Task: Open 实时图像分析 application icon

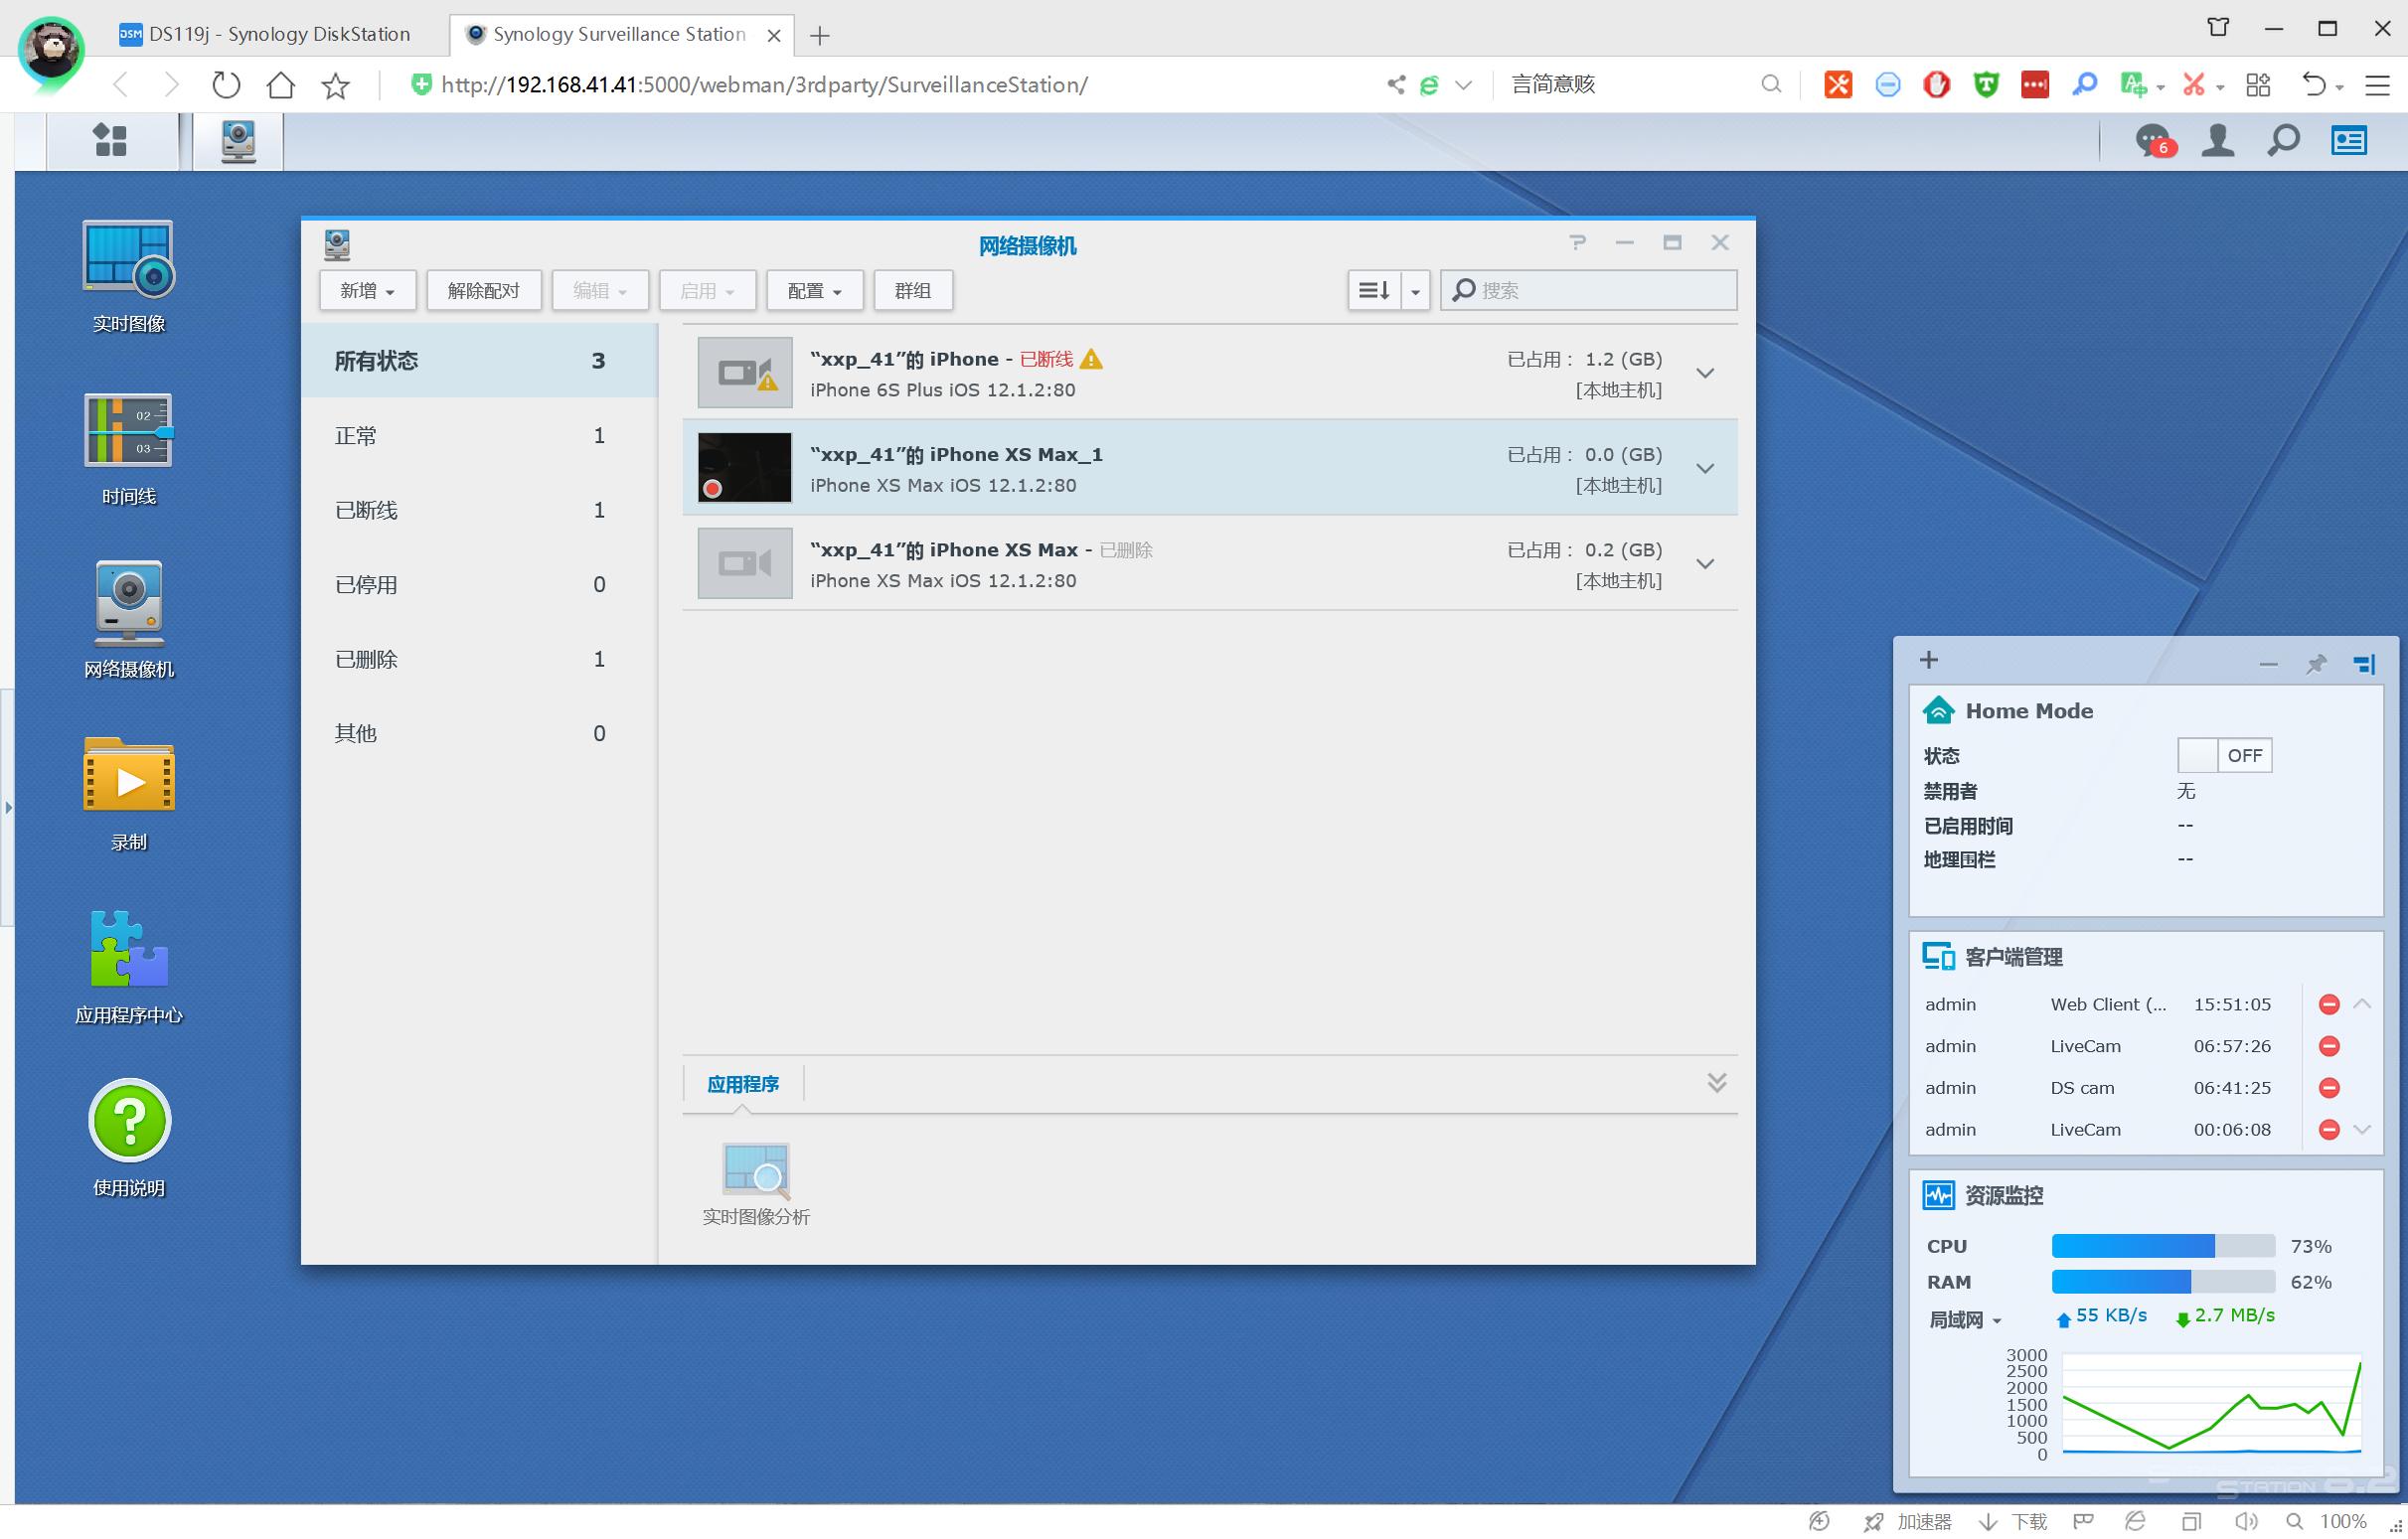Action: (755, 1171)
